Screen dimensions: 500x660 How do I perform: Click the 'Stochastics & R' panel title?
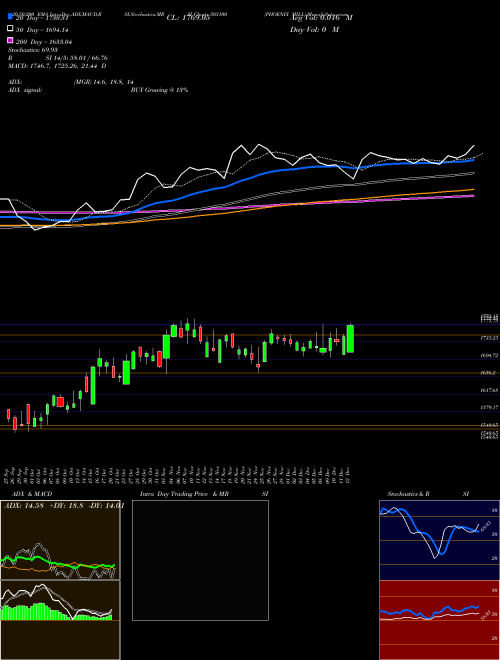408,494
